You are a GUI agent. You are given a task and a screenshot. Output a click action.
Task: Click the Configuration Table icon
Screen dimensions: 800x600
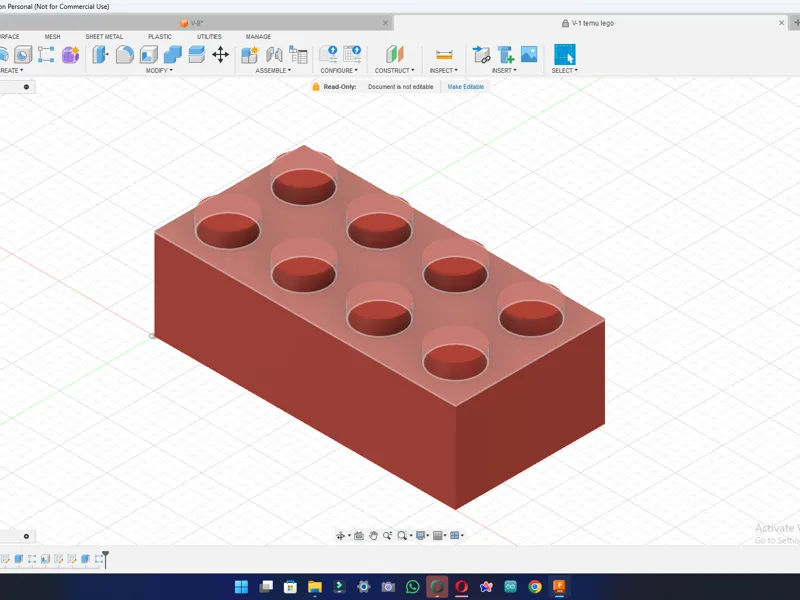coord(352,54)
